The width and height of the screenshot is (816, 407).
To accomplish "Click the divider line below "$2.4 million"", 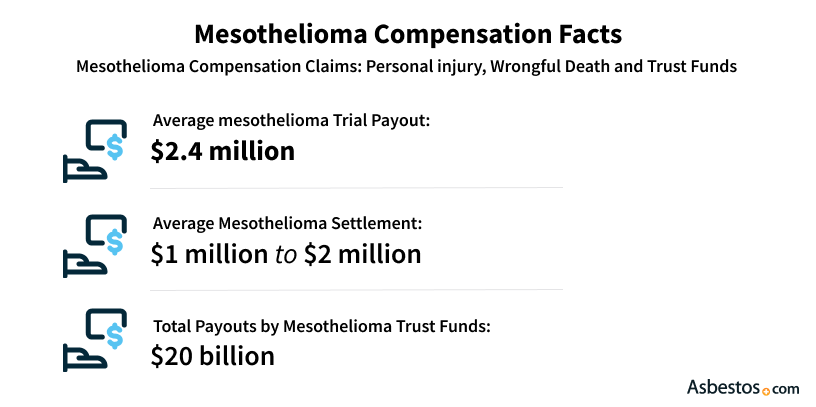I will pos(356,187).
